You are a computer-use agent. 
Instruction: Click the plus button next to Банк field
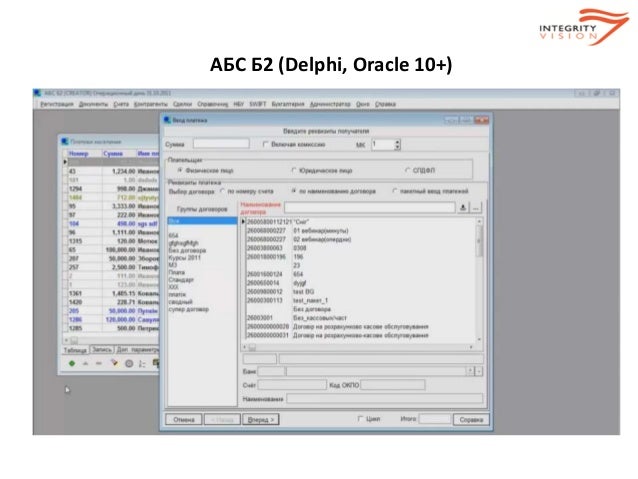click(x=471, y=371)
